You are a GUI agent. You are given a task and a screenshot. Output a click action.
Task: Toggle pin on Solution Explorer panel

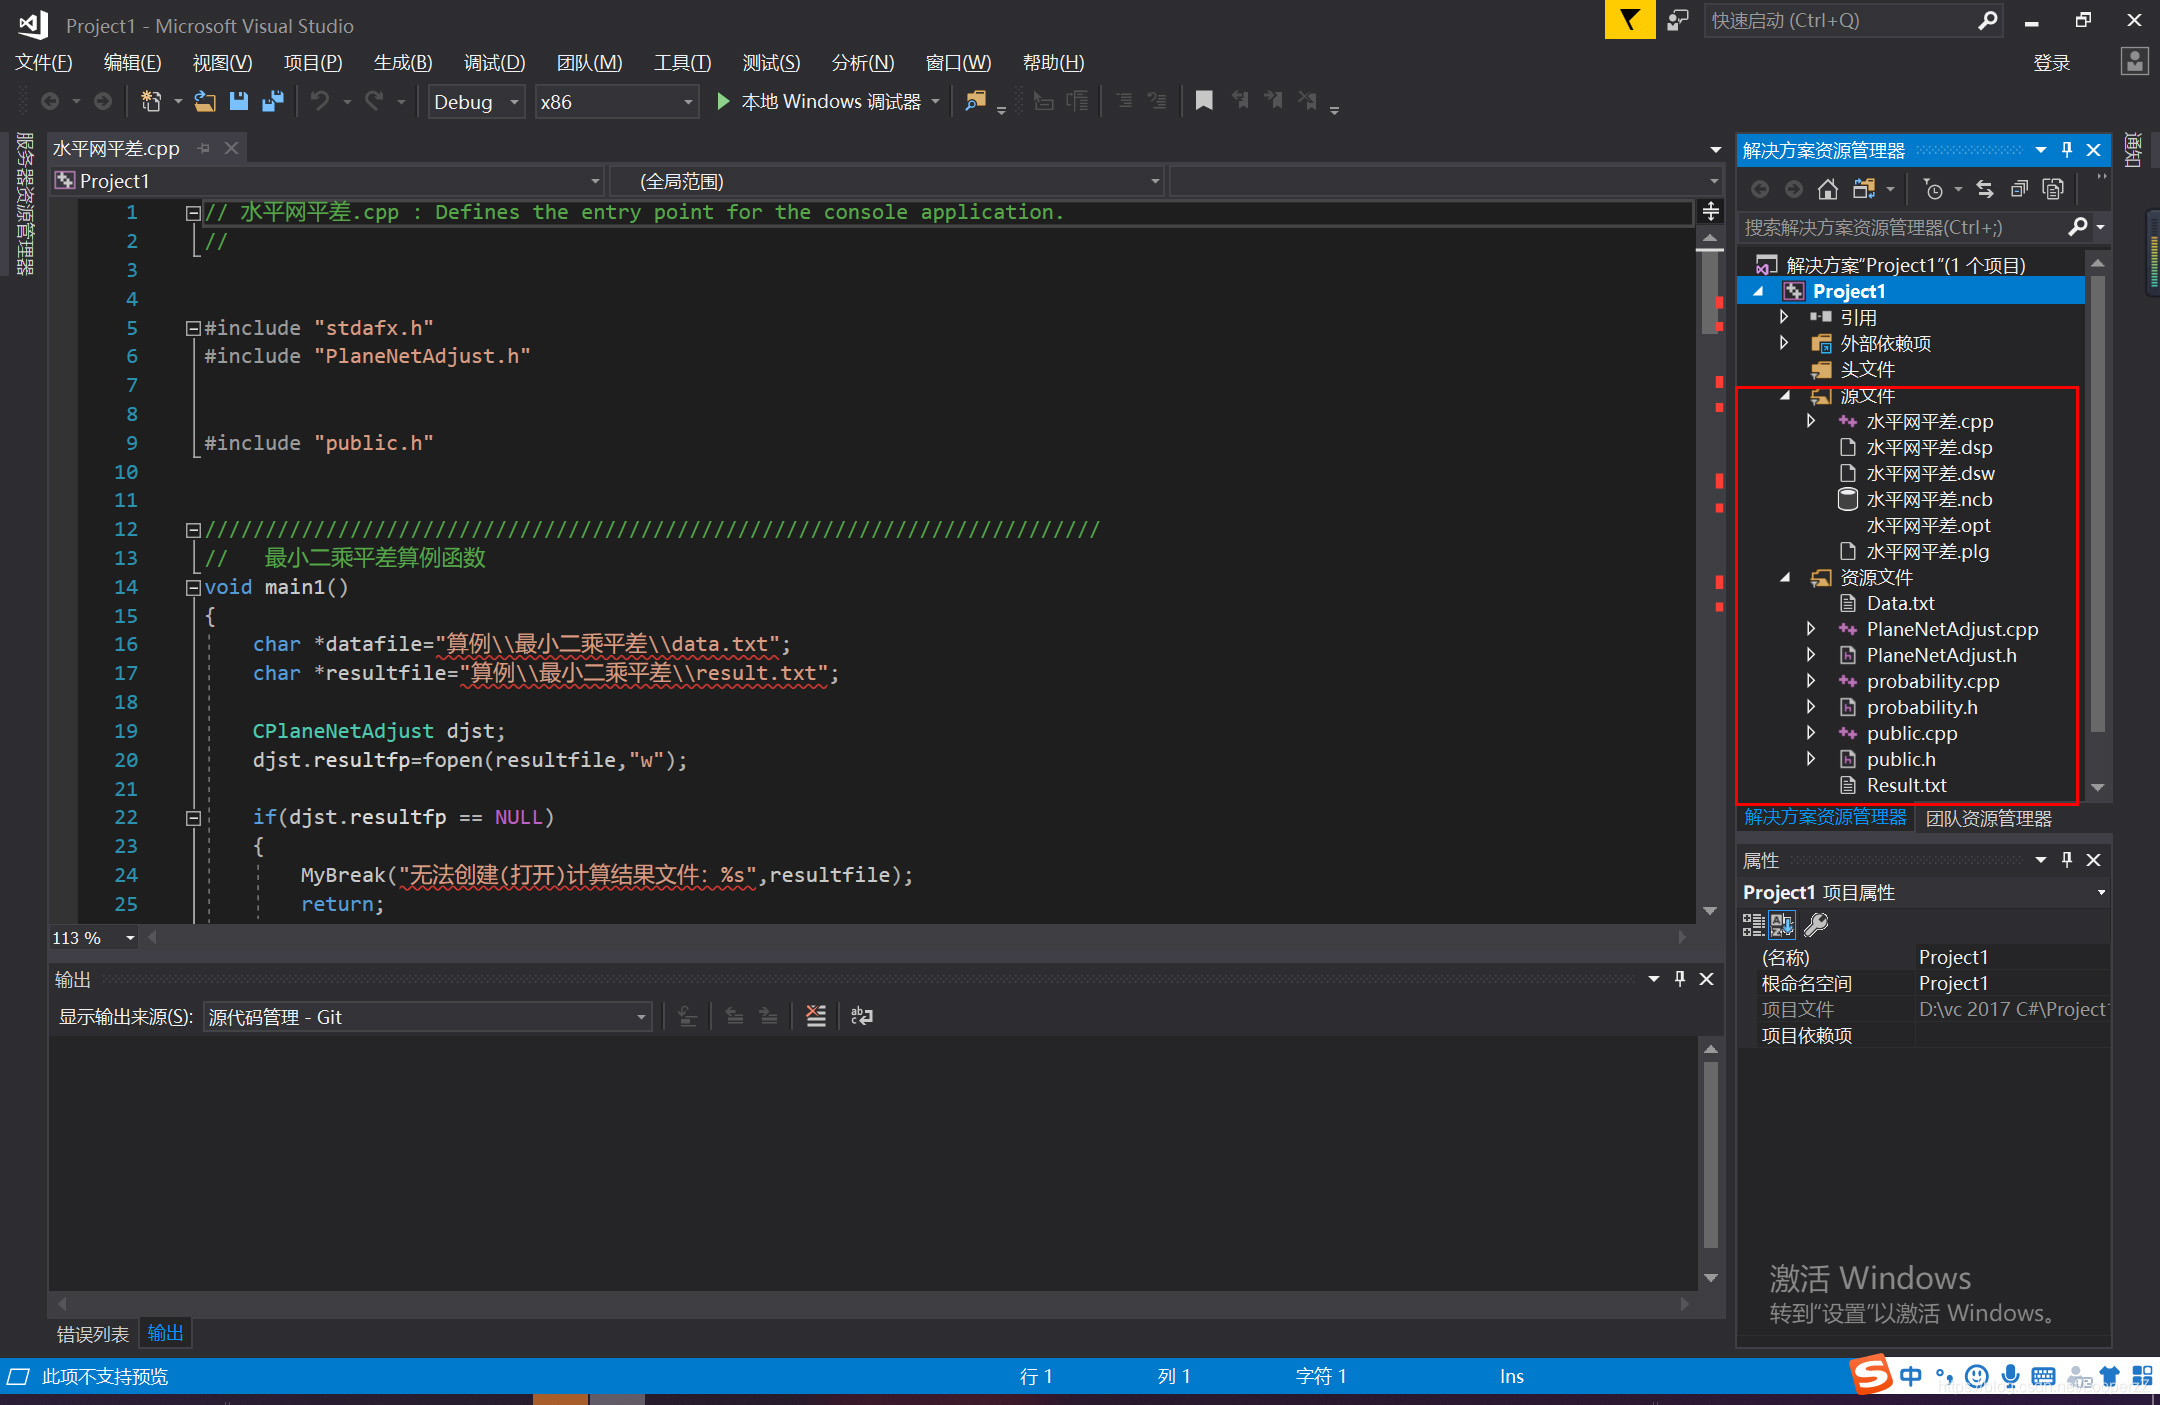[x=2067, y=150]
